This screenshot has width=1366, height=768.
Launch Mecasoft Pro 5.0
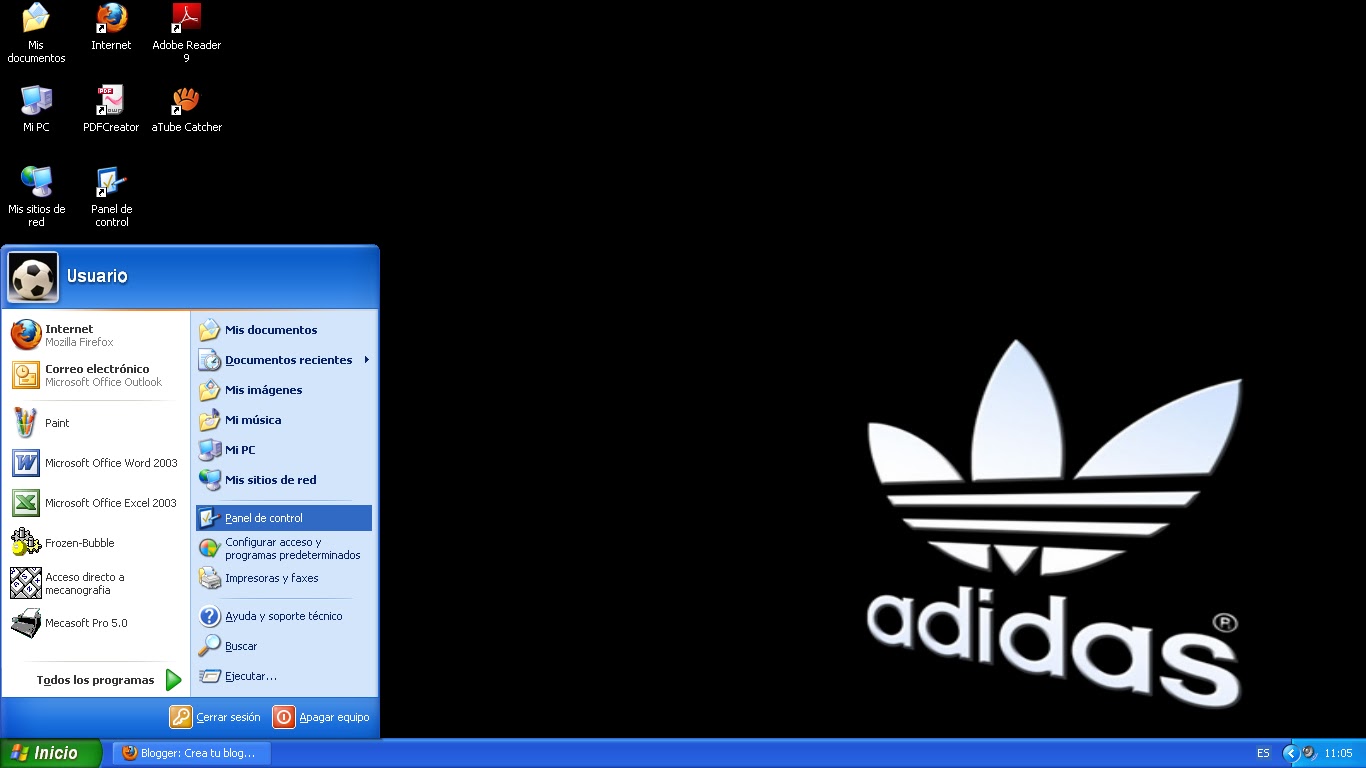click(x=96, y=623)
